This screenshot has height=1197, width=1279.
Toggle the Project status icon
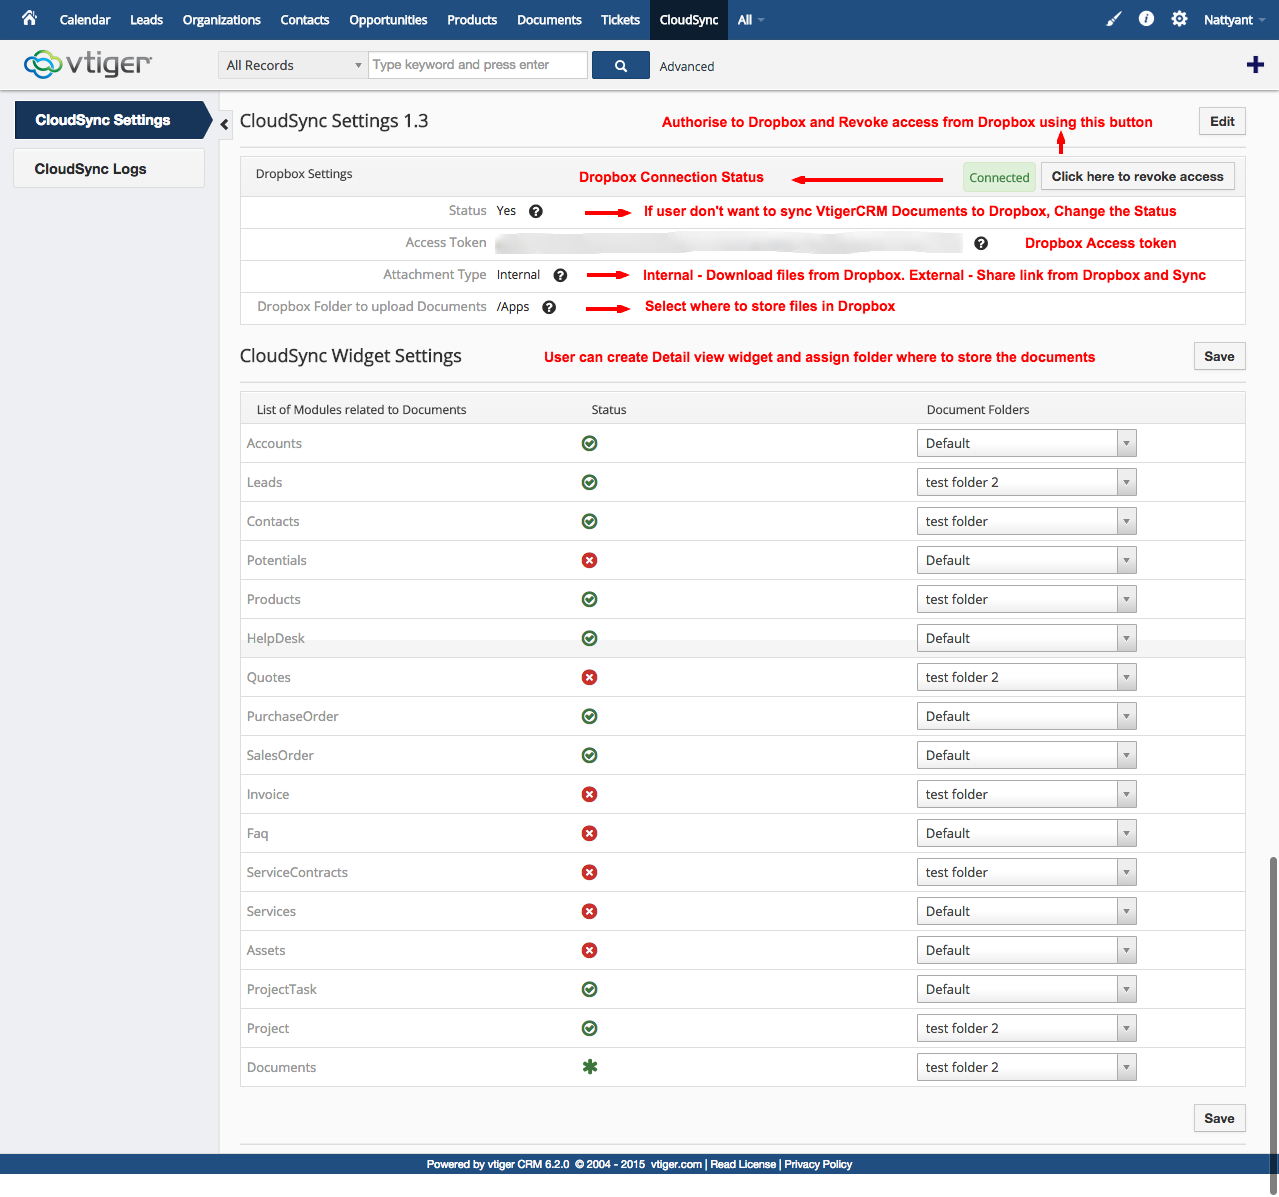pos(590,1028)
